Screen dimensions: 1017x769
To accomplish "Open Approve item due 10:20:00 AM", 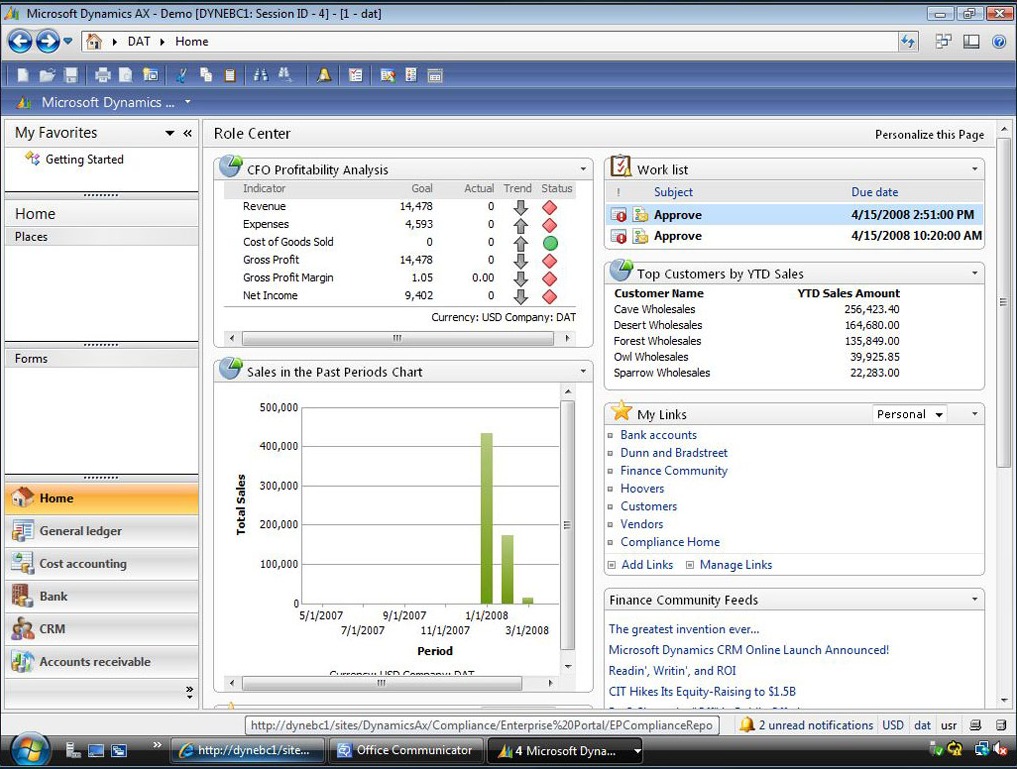I will (795, 236).
